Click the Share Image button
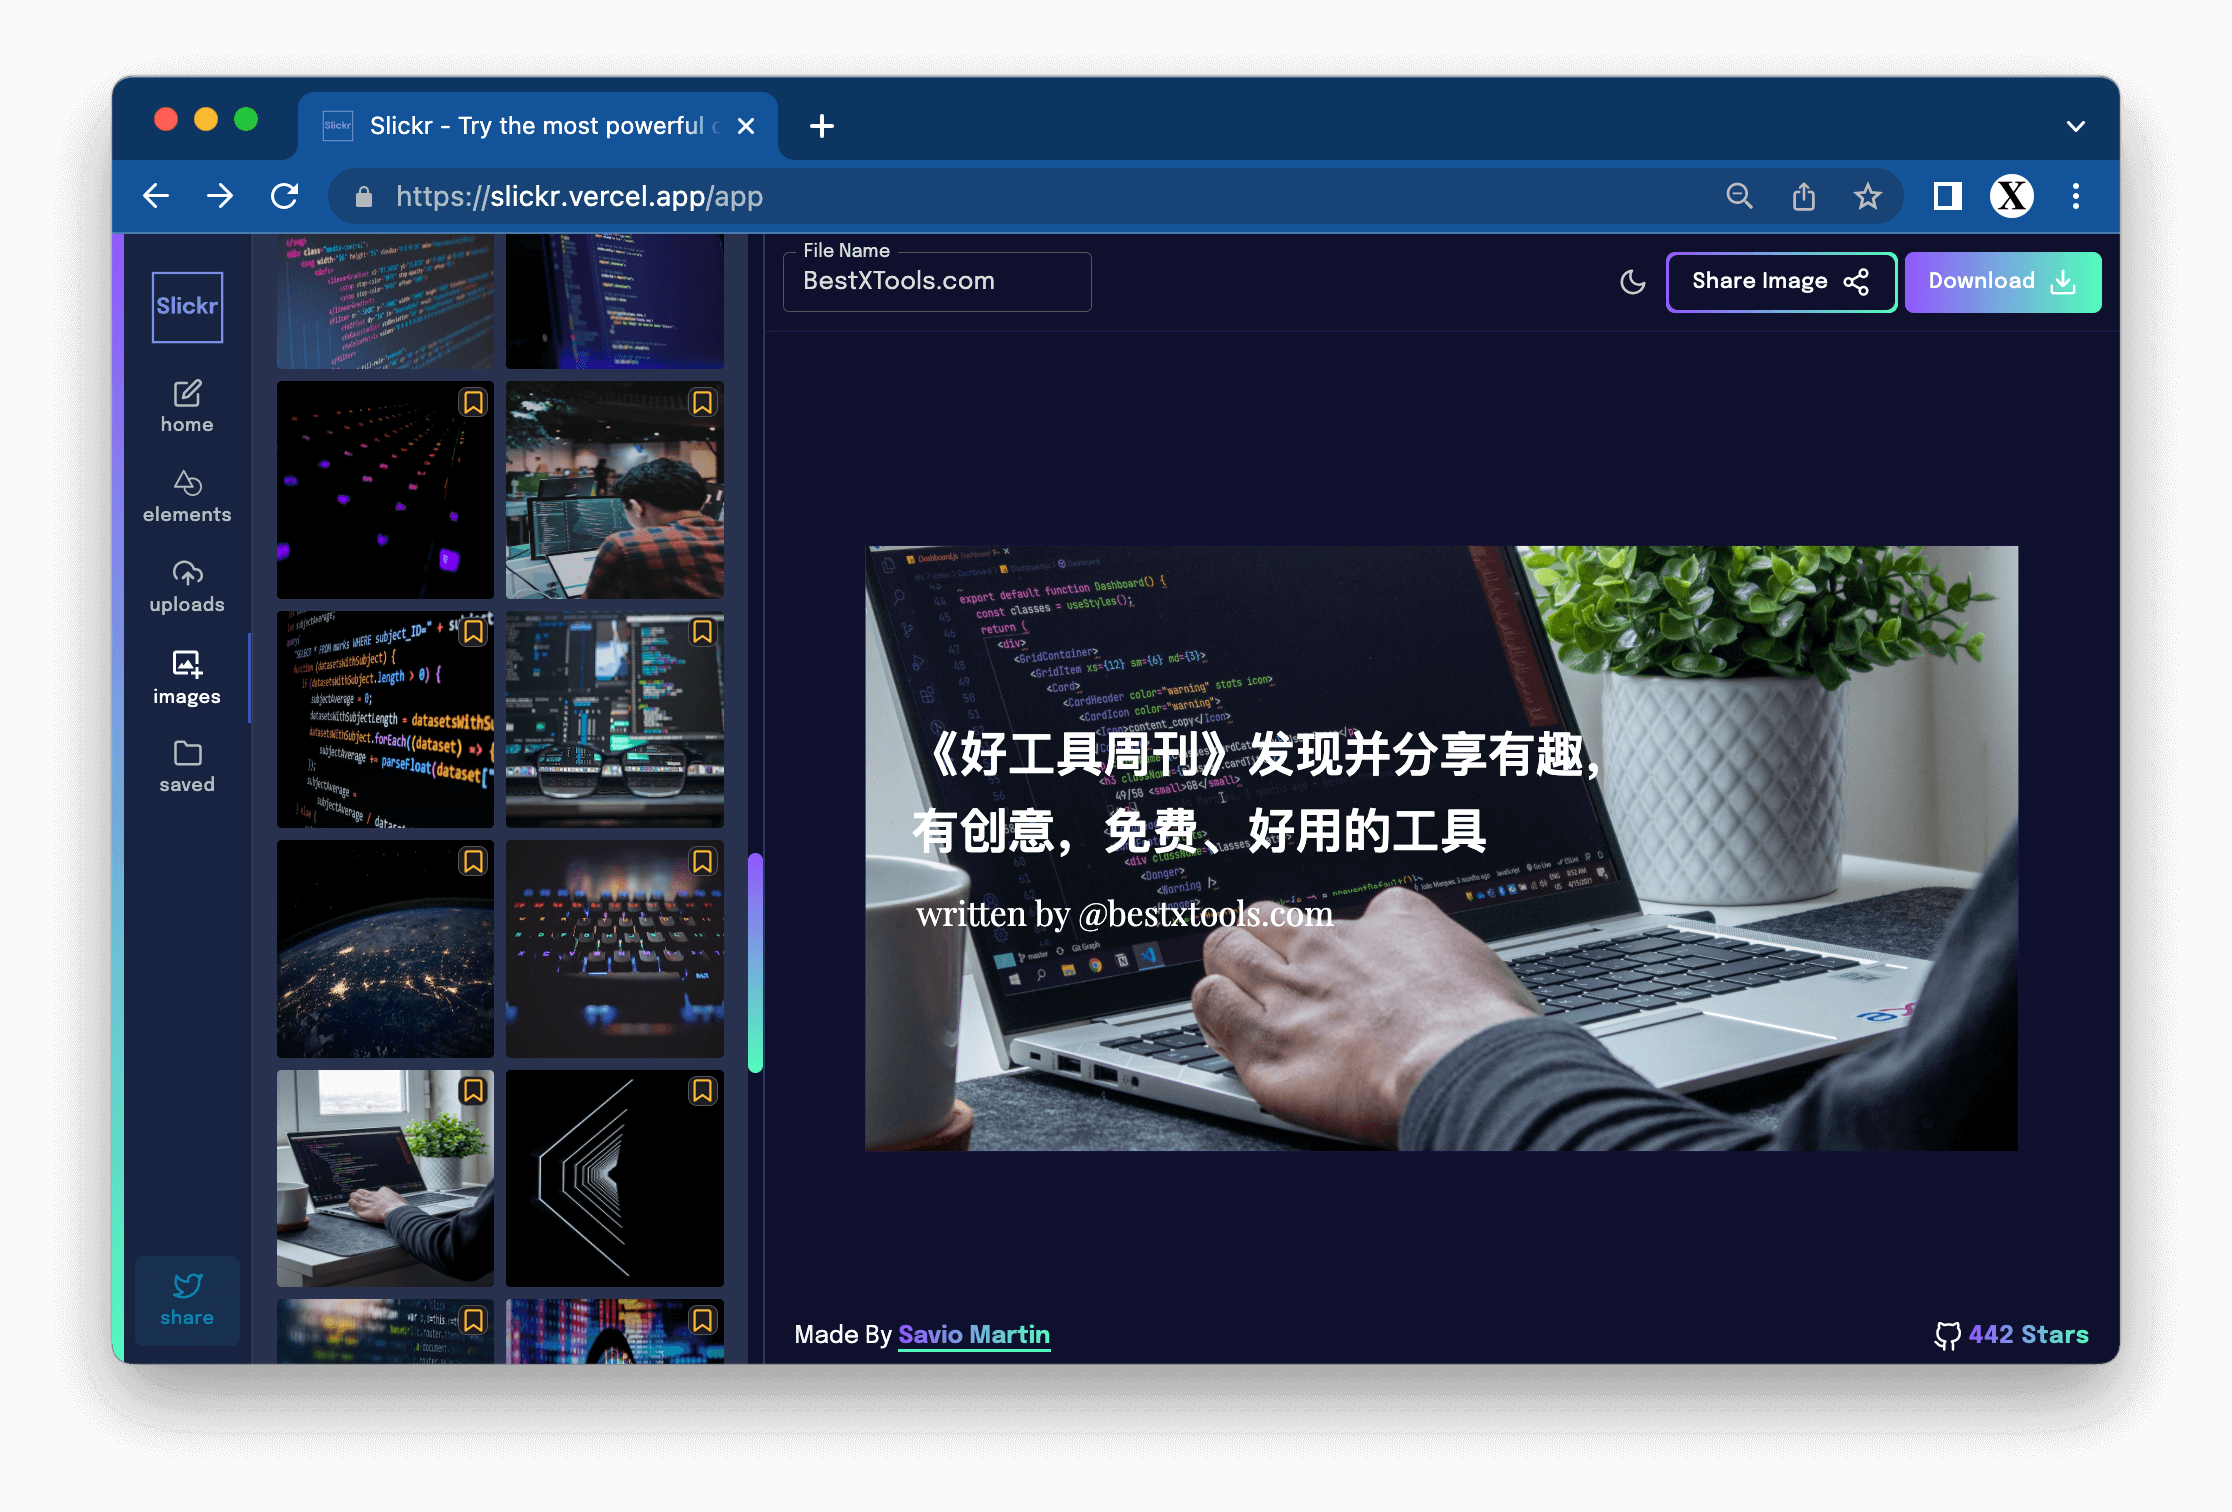Screen dimensions: 2232x1512 [x=1780, y=282]
